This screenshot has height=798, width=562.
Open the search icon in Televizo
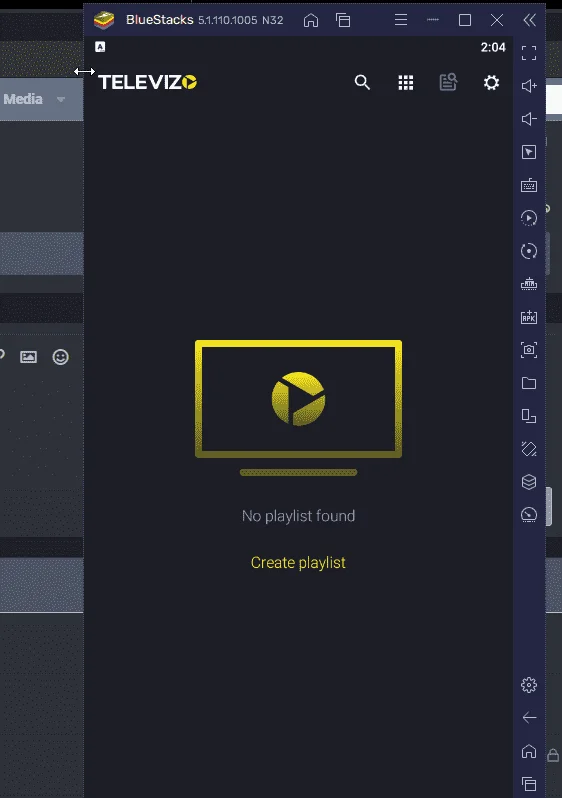tap(362, 82)
